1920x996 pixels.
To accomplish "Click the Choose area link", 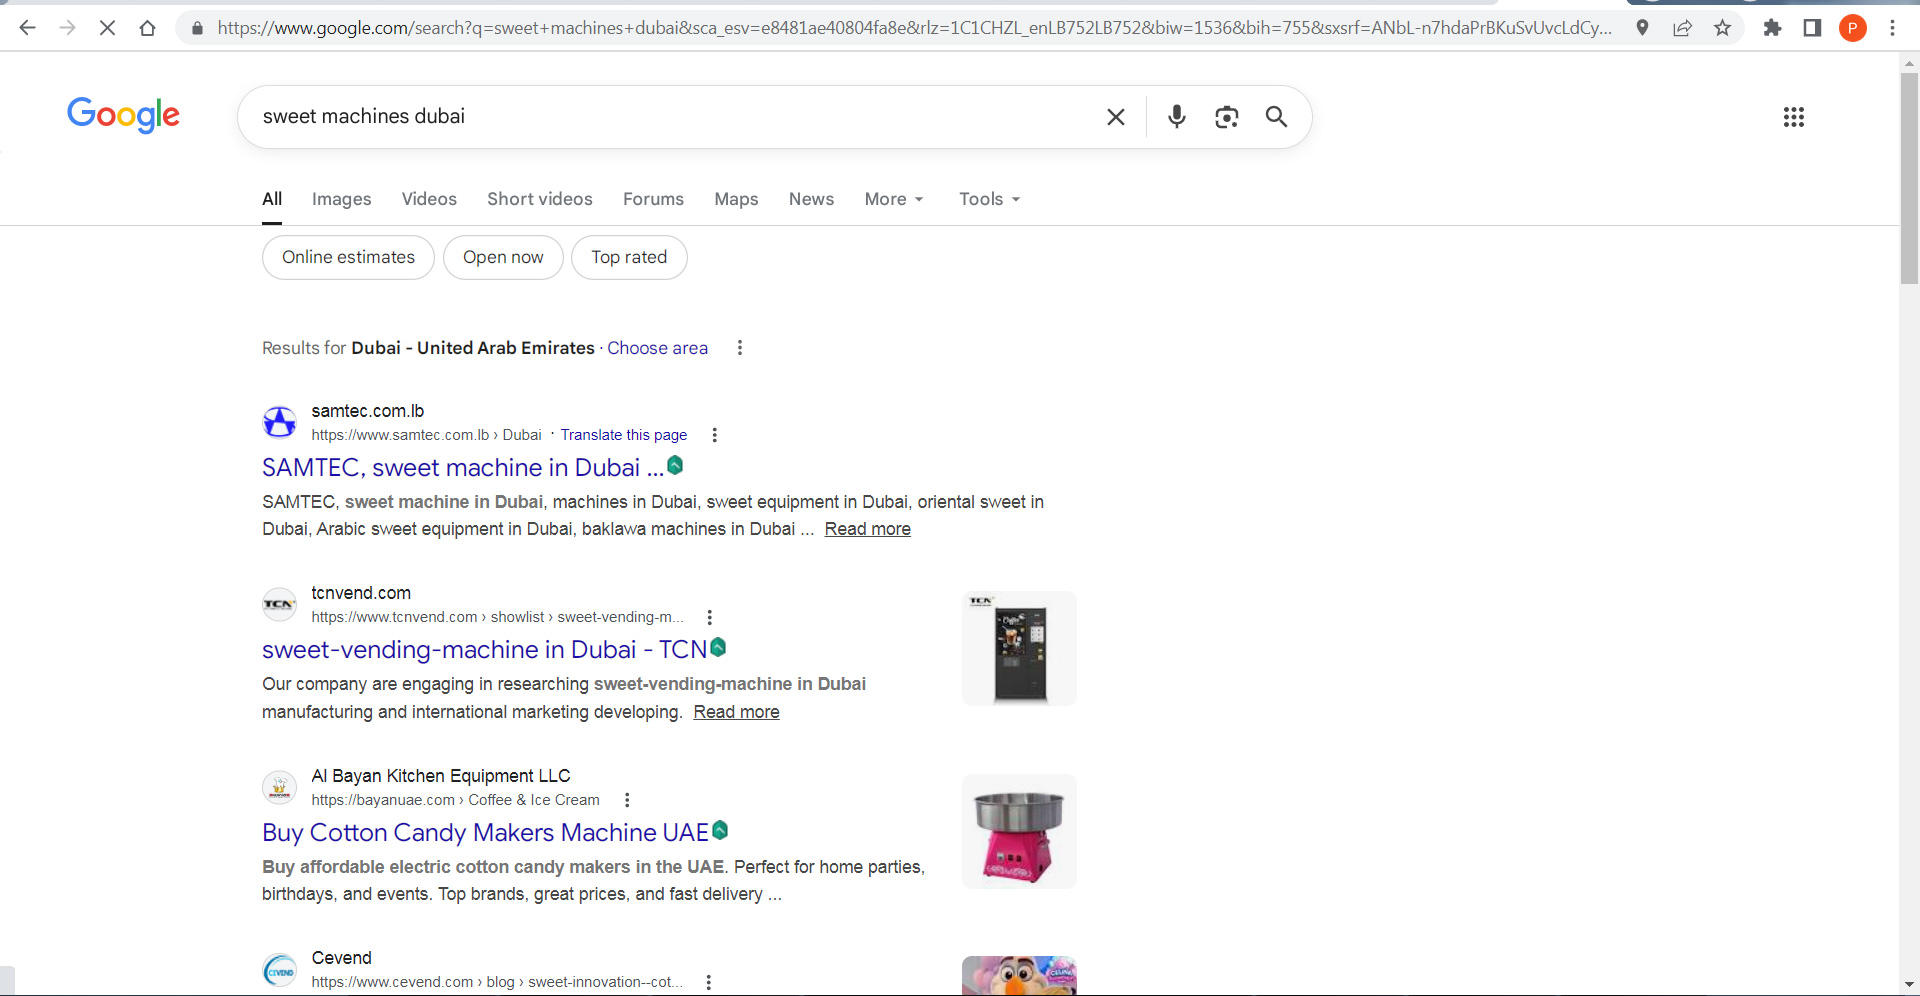I will 657,348.
